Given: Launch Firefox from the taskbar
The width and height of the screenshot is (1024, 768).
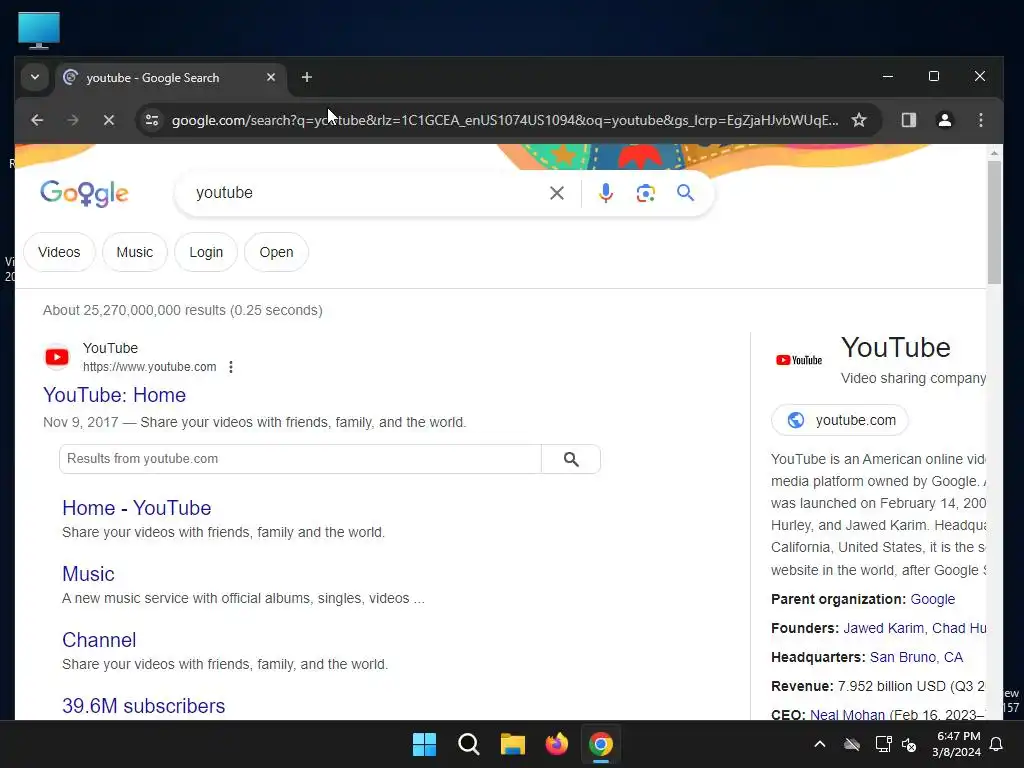Looking at the screenshot, I should coord(556,744).
